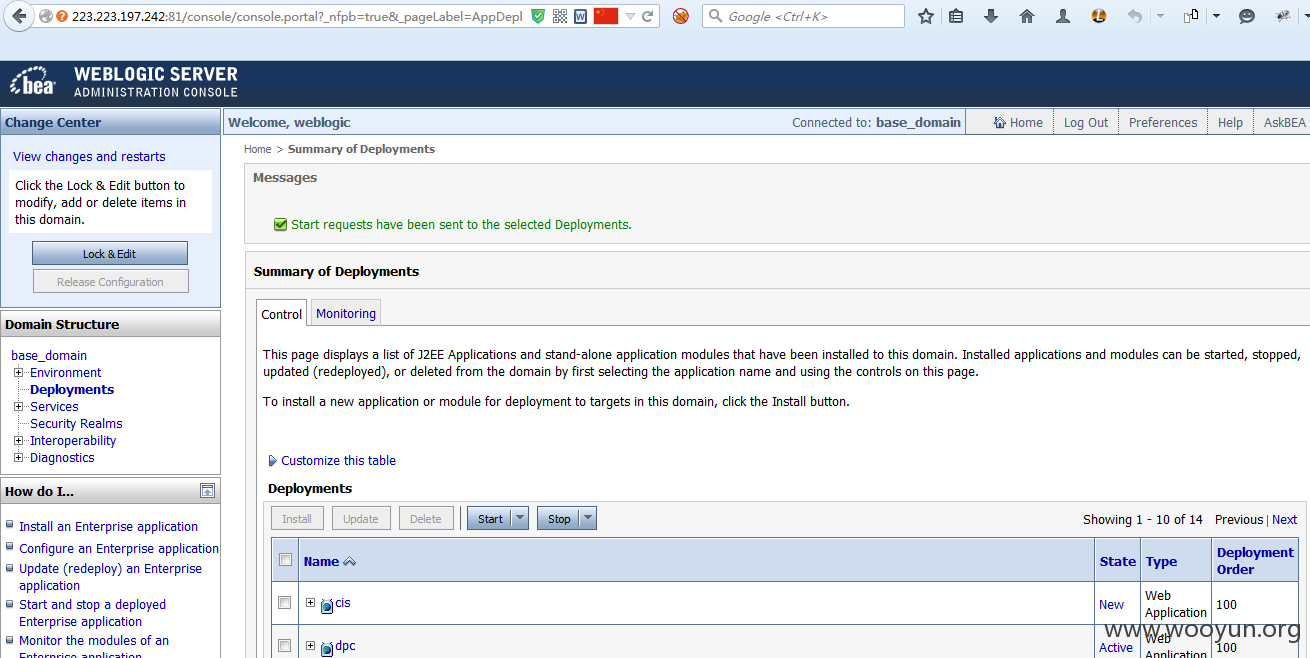The image size is (1310, 658).
Task: Select Security Realms in Domain Structure
Action: pyautogui.click(x=76, y=423)
